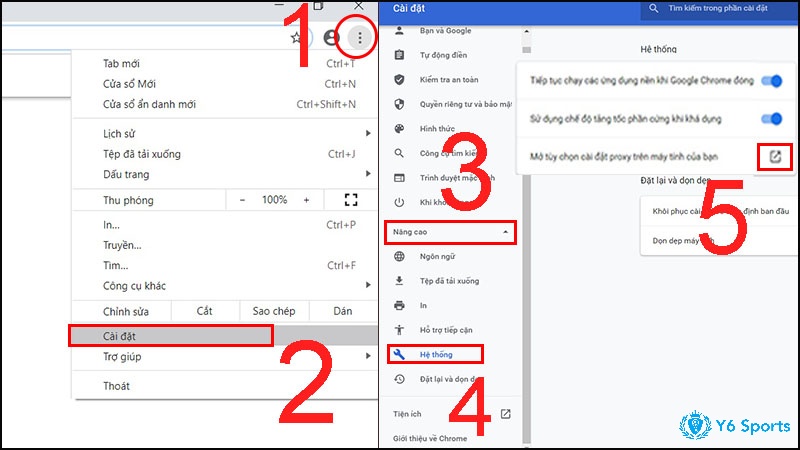The width and height of the screenshot is (800, 450).
Task: Open proxy settings external link icon
Action: (775, 157)
